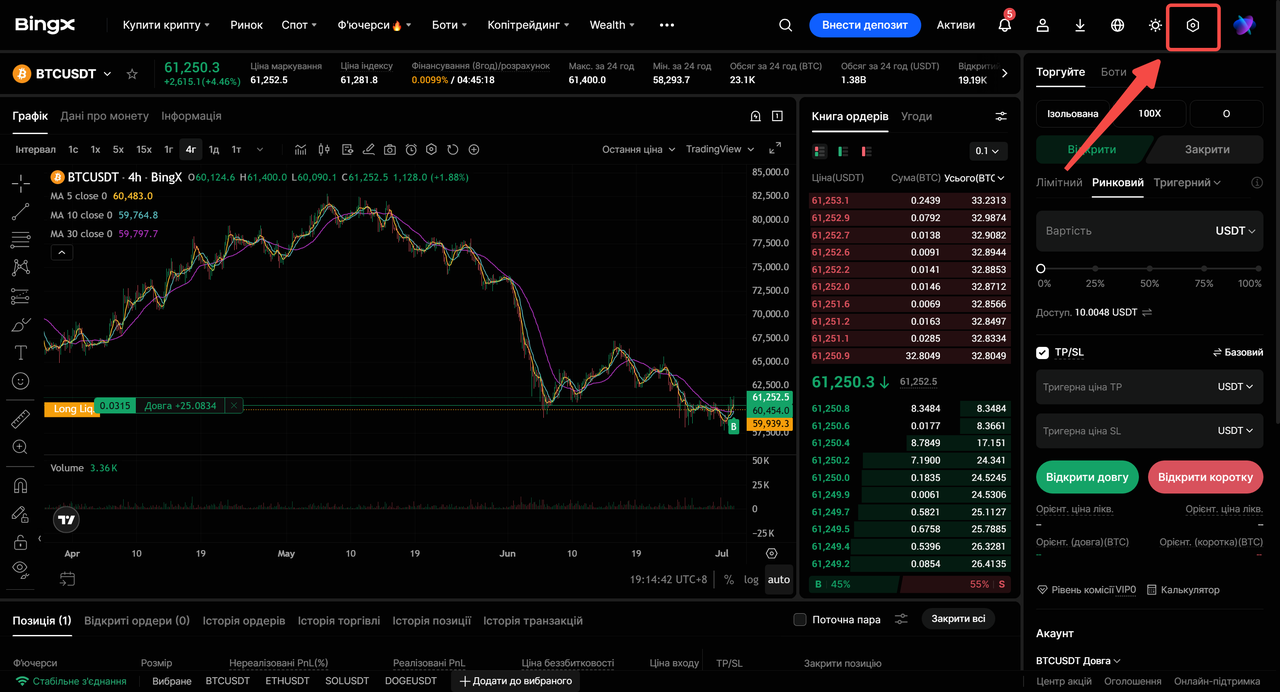Click the Внести депозит button
Viewport: 1280px width, 692px height.
(x=864, y=25)
